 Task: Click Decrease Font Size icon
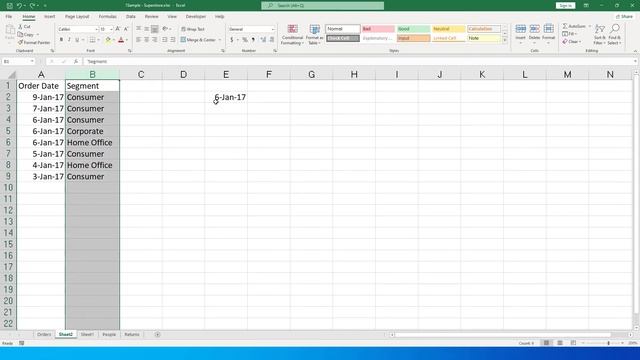click(126, 29)
